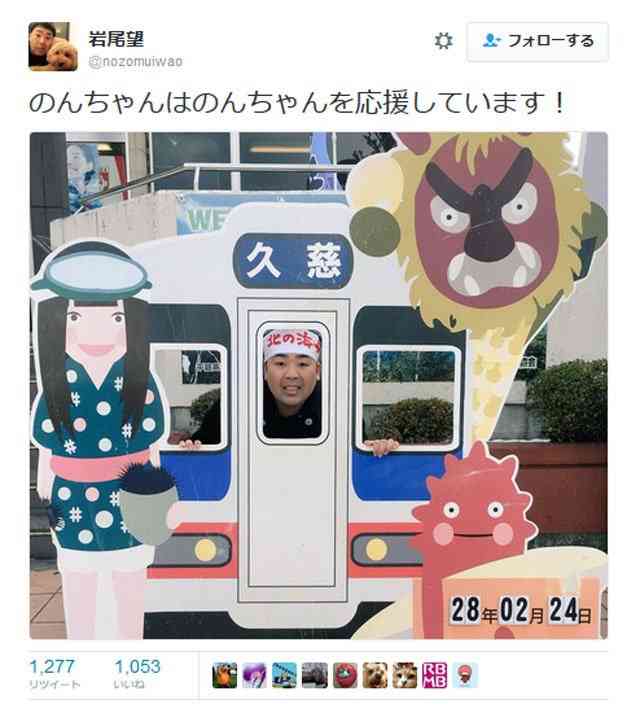Open the gear settings menu beside the Follow button

tap(443, 41)
